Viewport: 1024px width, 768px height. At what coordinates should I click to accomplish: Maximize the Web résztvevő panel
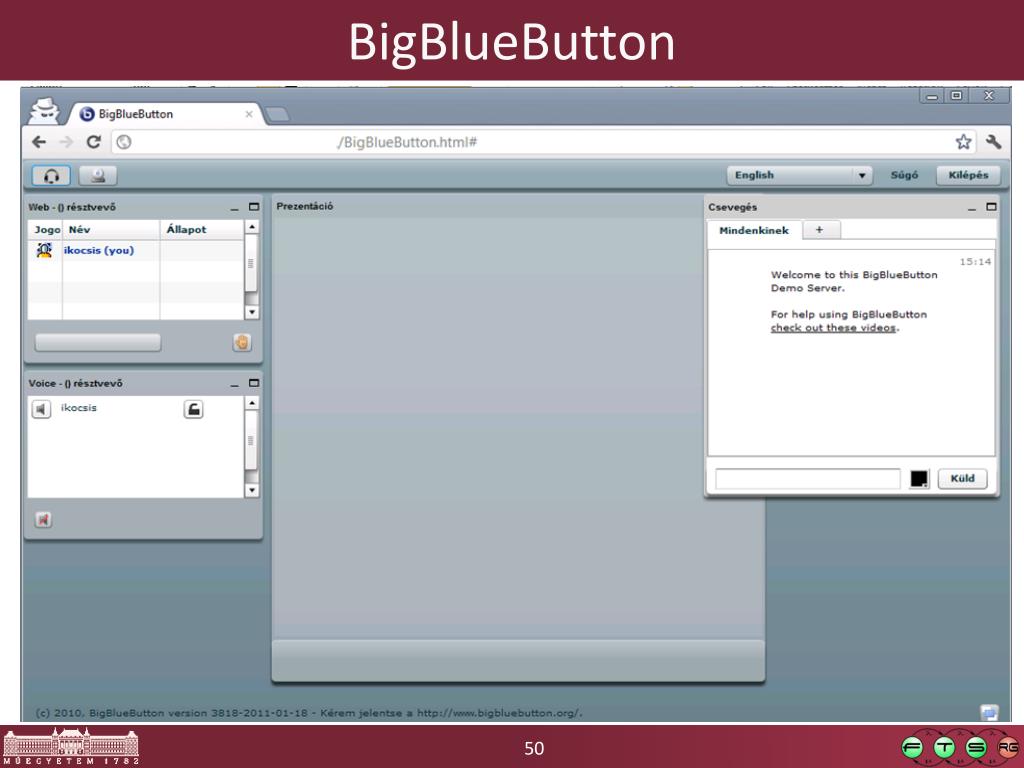[x=254, y=207]
